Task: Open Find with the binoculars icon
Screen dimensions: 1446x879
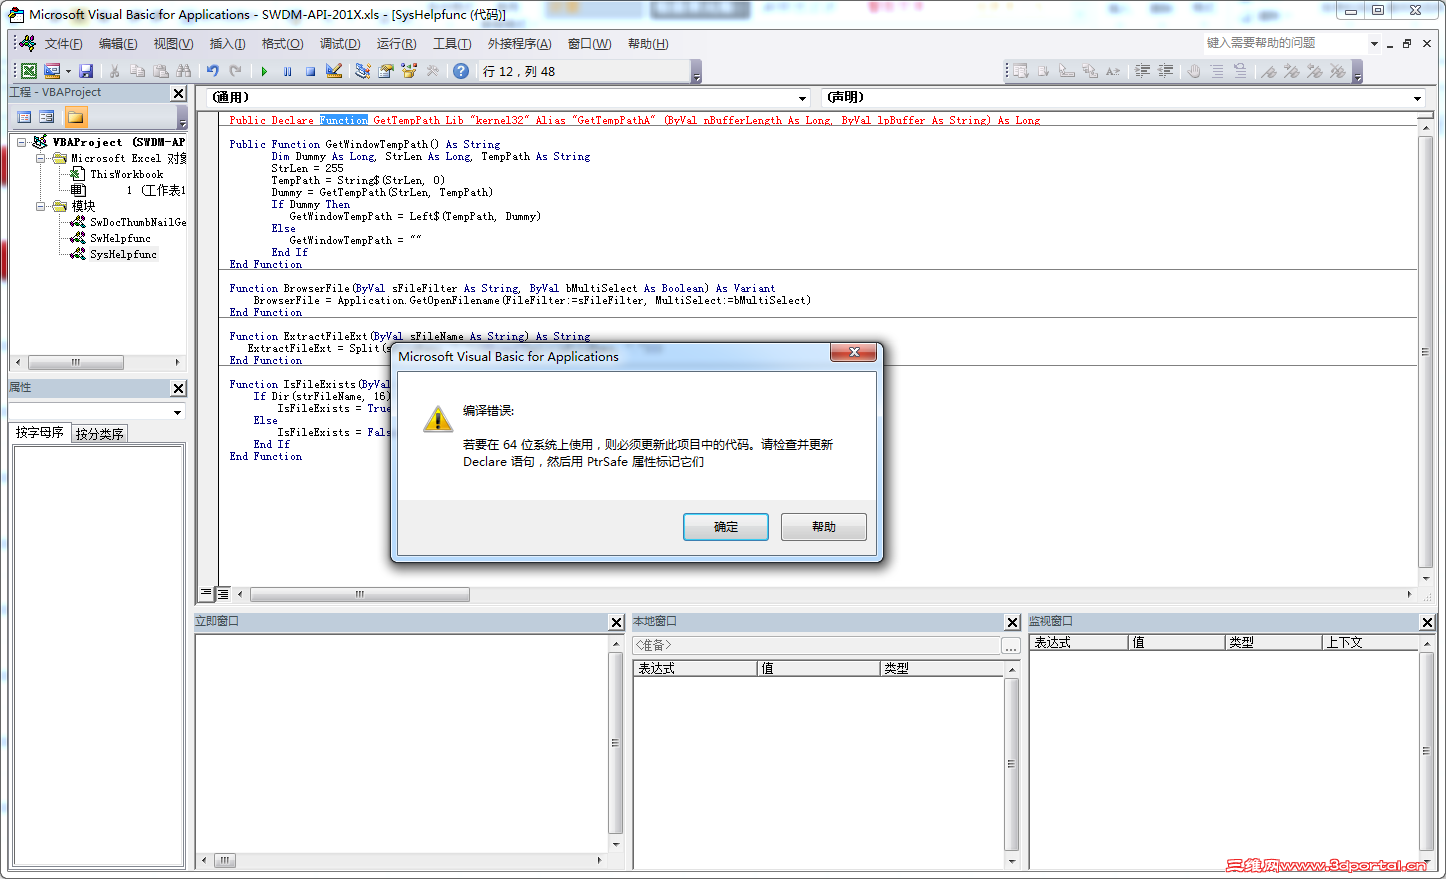Action: tap(184, 71)
